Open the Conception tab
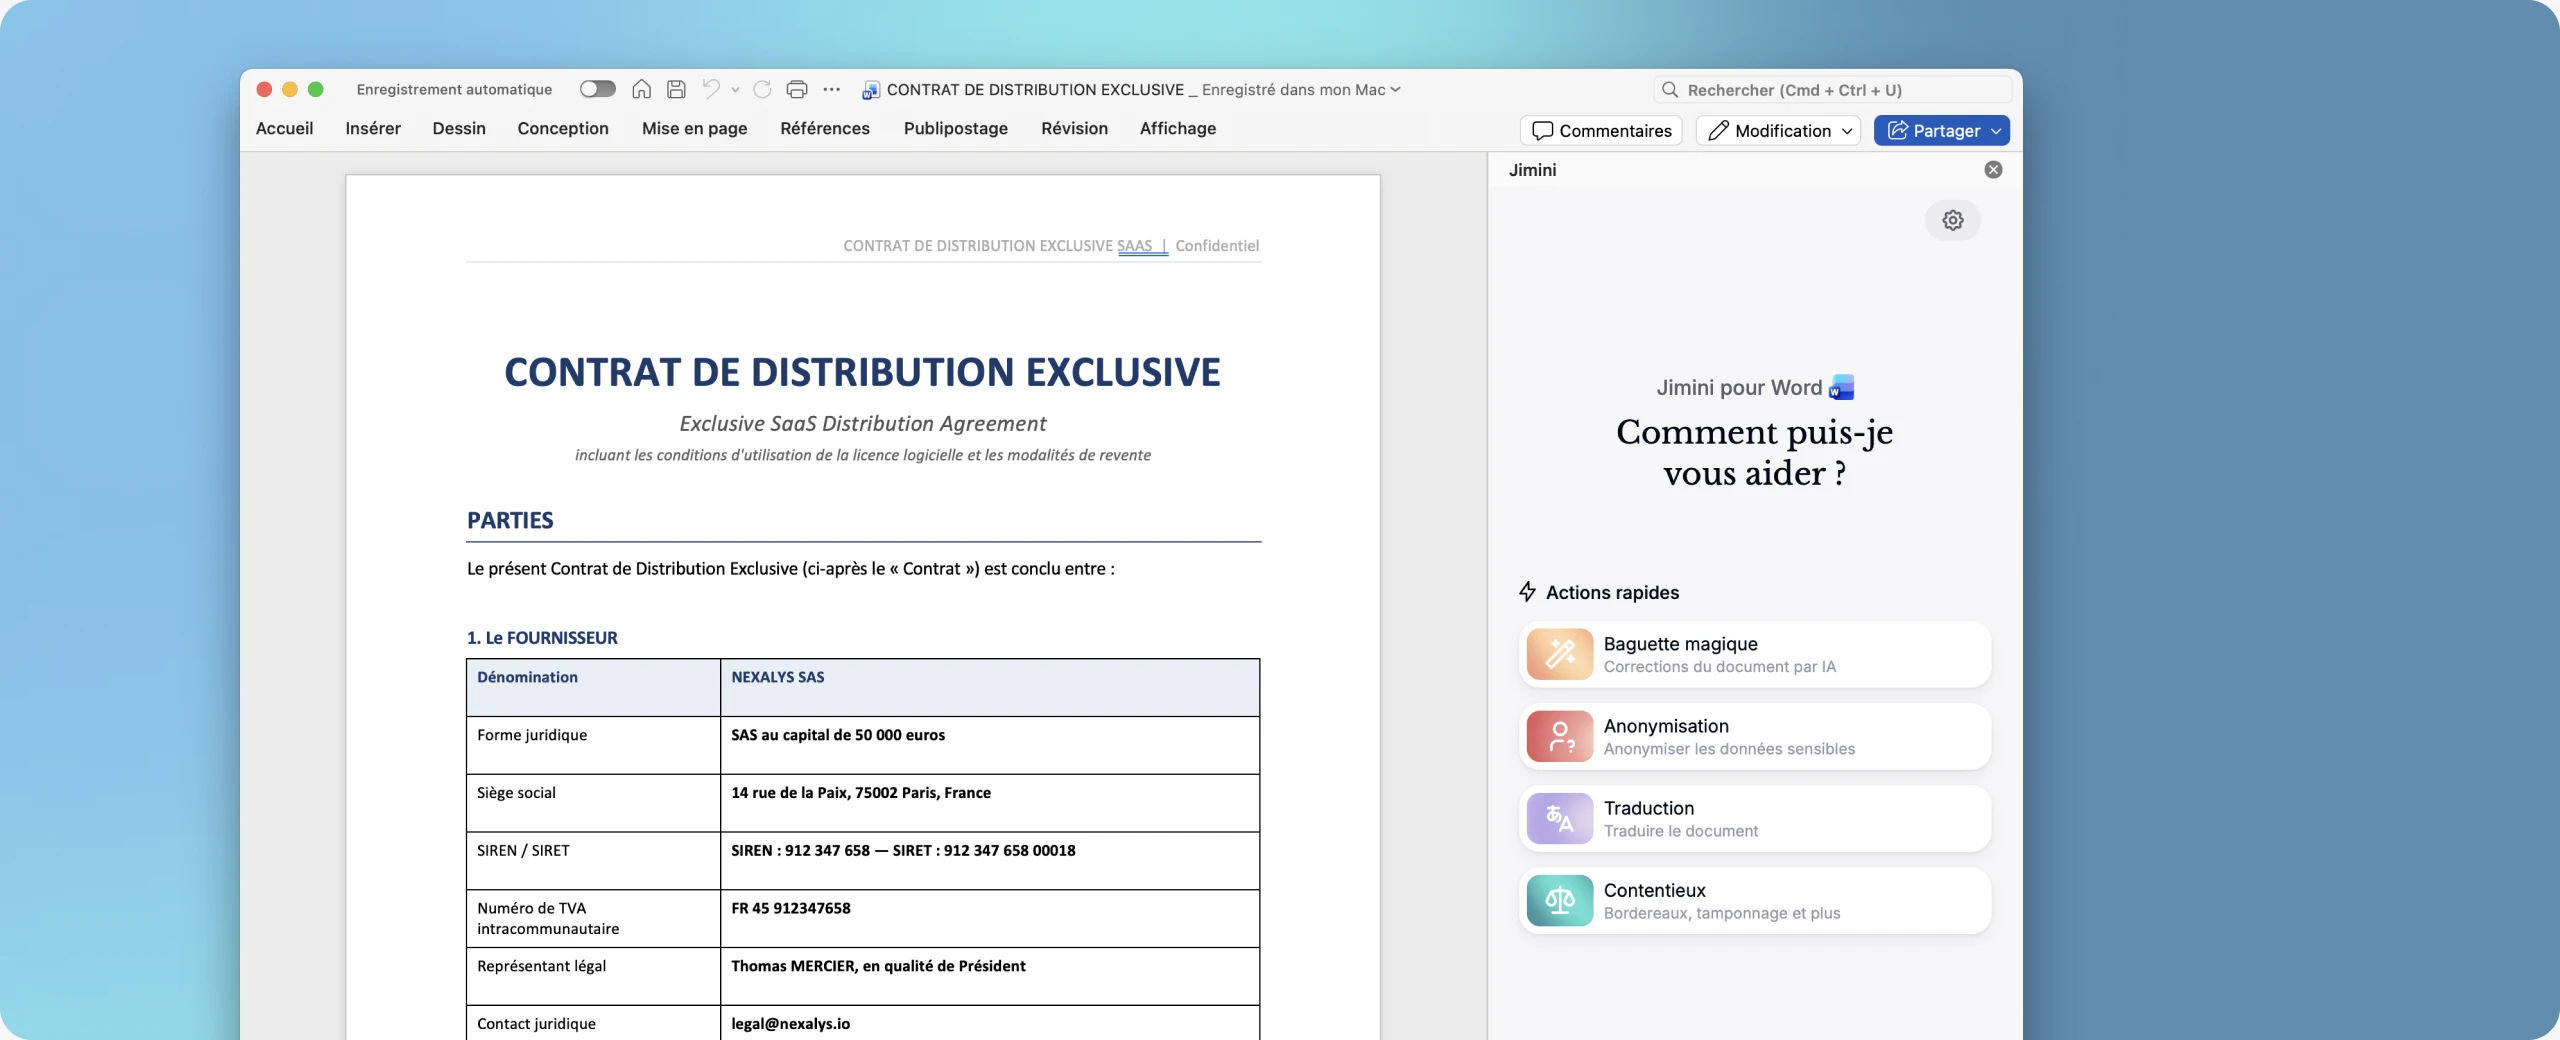2560x1040 pixels. [x=563, y=128]
